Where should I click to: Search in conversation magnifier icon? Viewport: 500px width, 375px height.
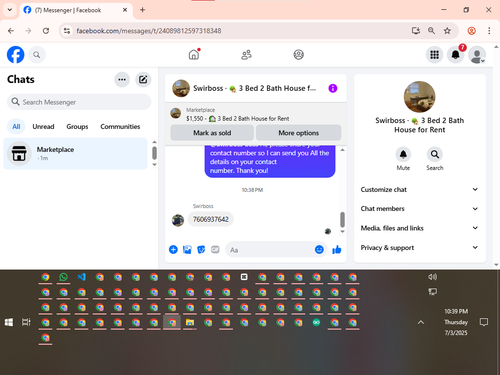click(x=435, y=154)
